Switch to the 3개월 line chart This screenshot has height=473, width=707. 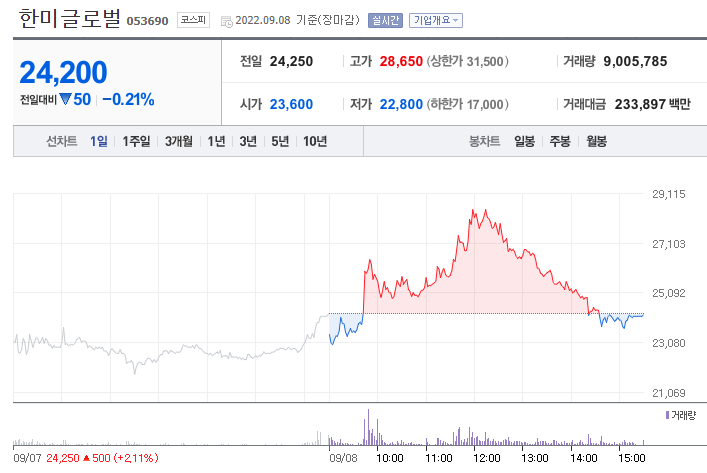[179, 142]
